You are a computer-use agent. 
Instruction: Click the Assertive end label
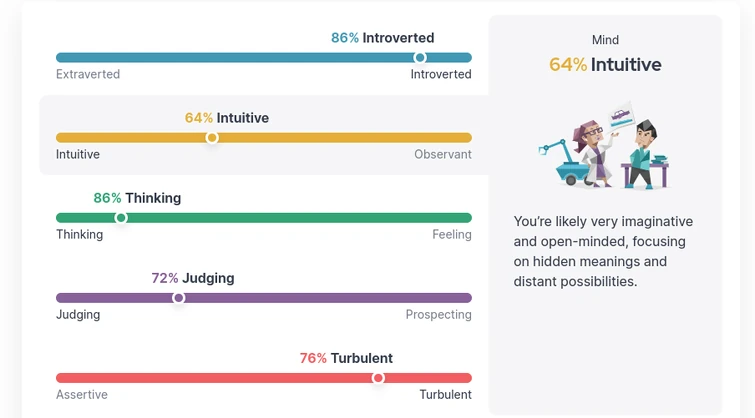[x=82, y=394]
